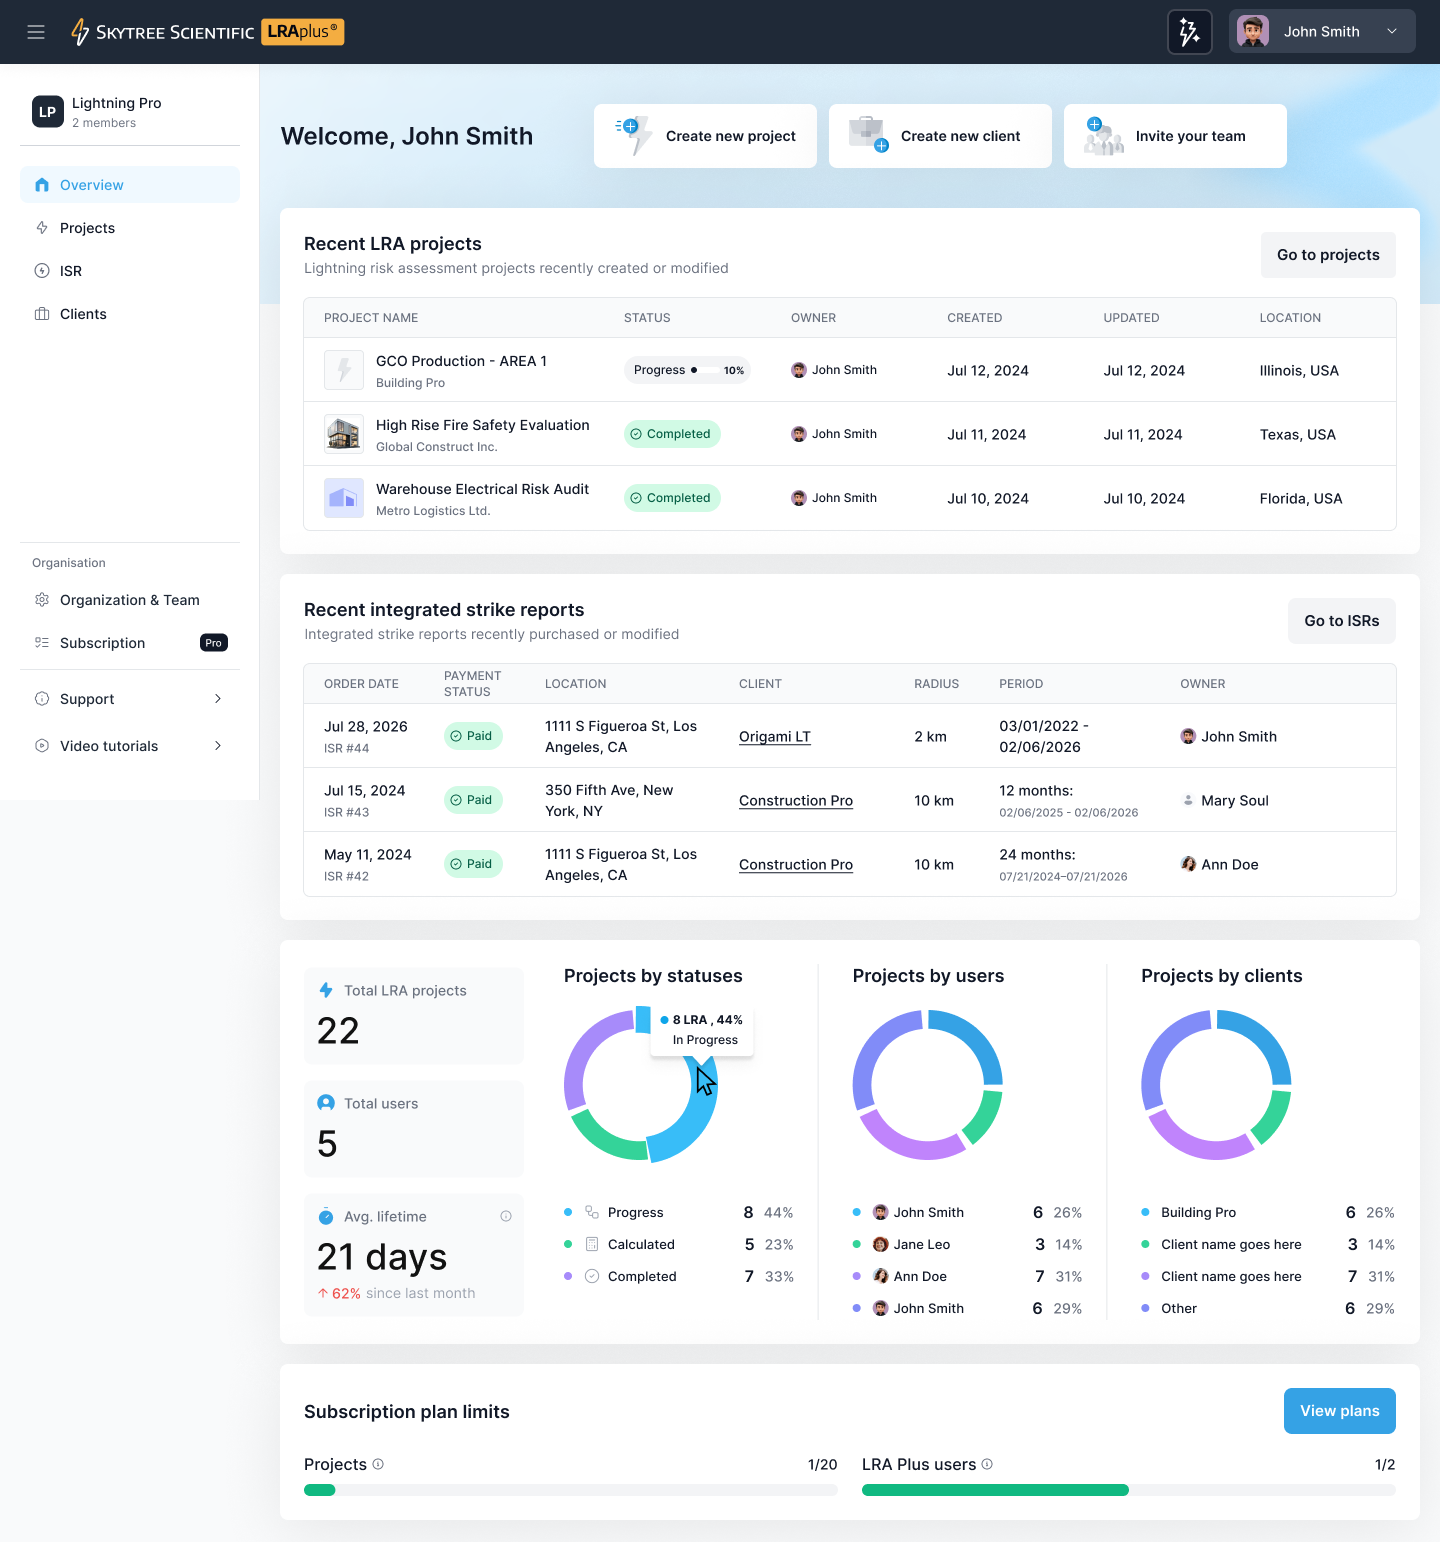Click the Completed status badge for Warehouse audit

(x=672, y=498)
